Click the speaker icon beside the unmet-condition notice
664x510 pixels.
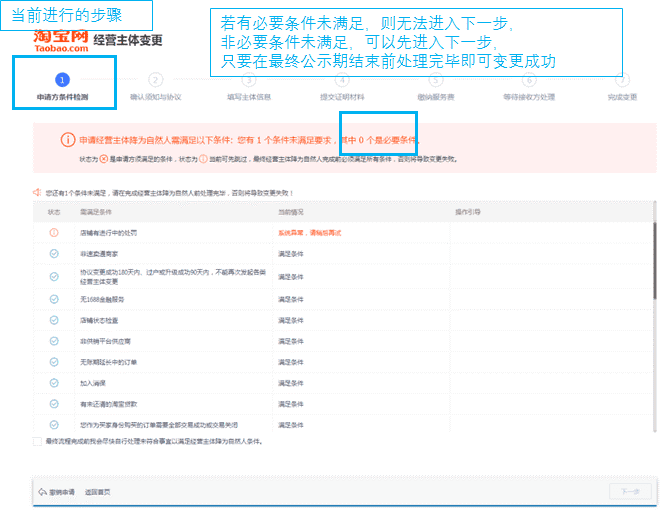[x=38, y=192]
